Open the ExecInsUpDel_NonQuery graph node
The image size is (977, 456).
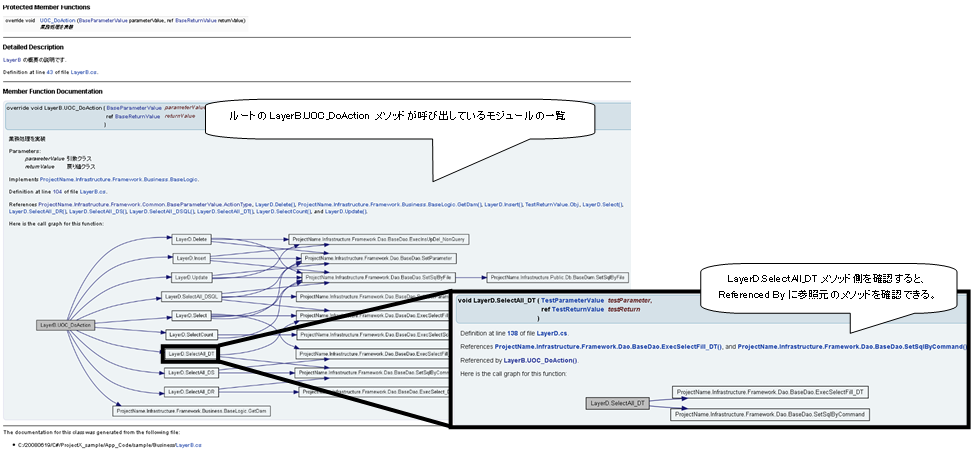(x=379, y=240)
